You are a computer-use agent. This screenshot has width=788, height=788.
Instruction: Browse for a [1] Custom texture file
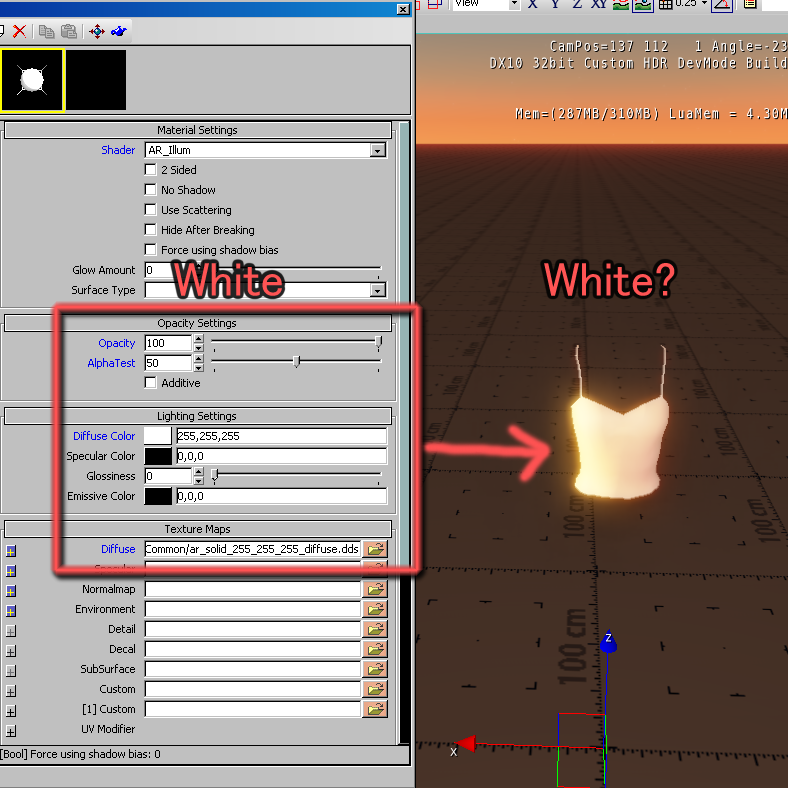click(x=375, y=709)
